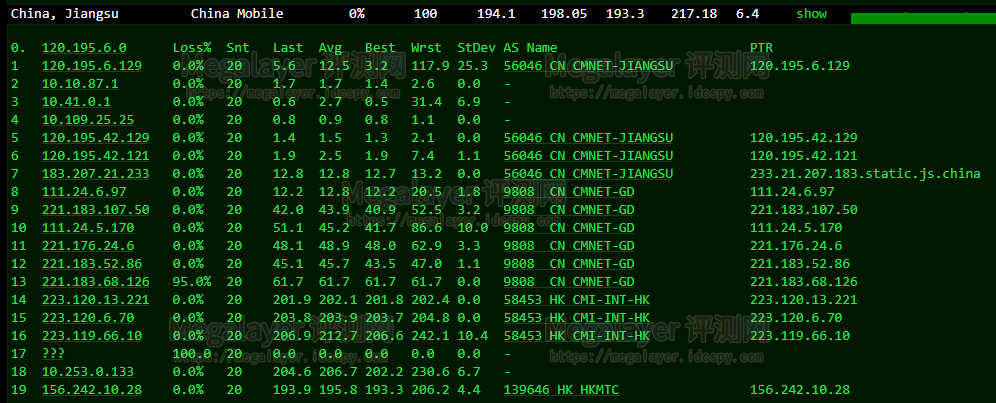Select the StDev column header
996x403 pixels.
point(476,48)
